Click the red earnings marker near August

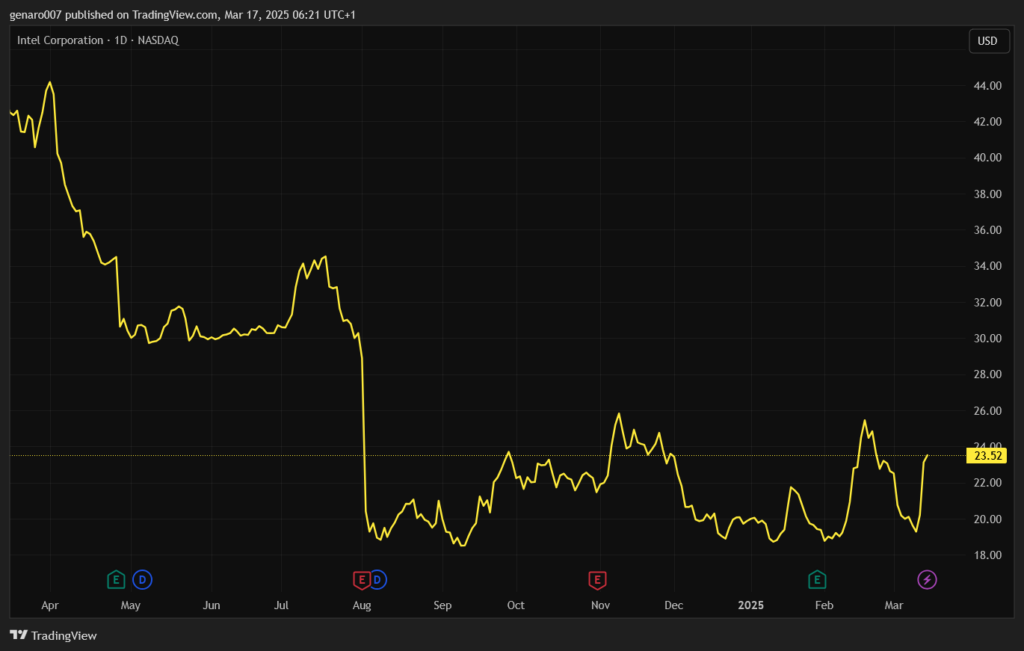pyautogui.click(x=362, y=579)
